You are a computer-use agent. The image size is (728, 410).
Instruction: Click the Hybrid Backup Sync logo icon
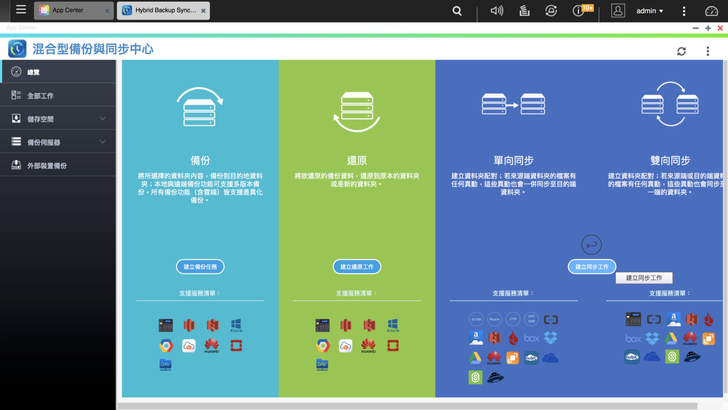point(17,49)
